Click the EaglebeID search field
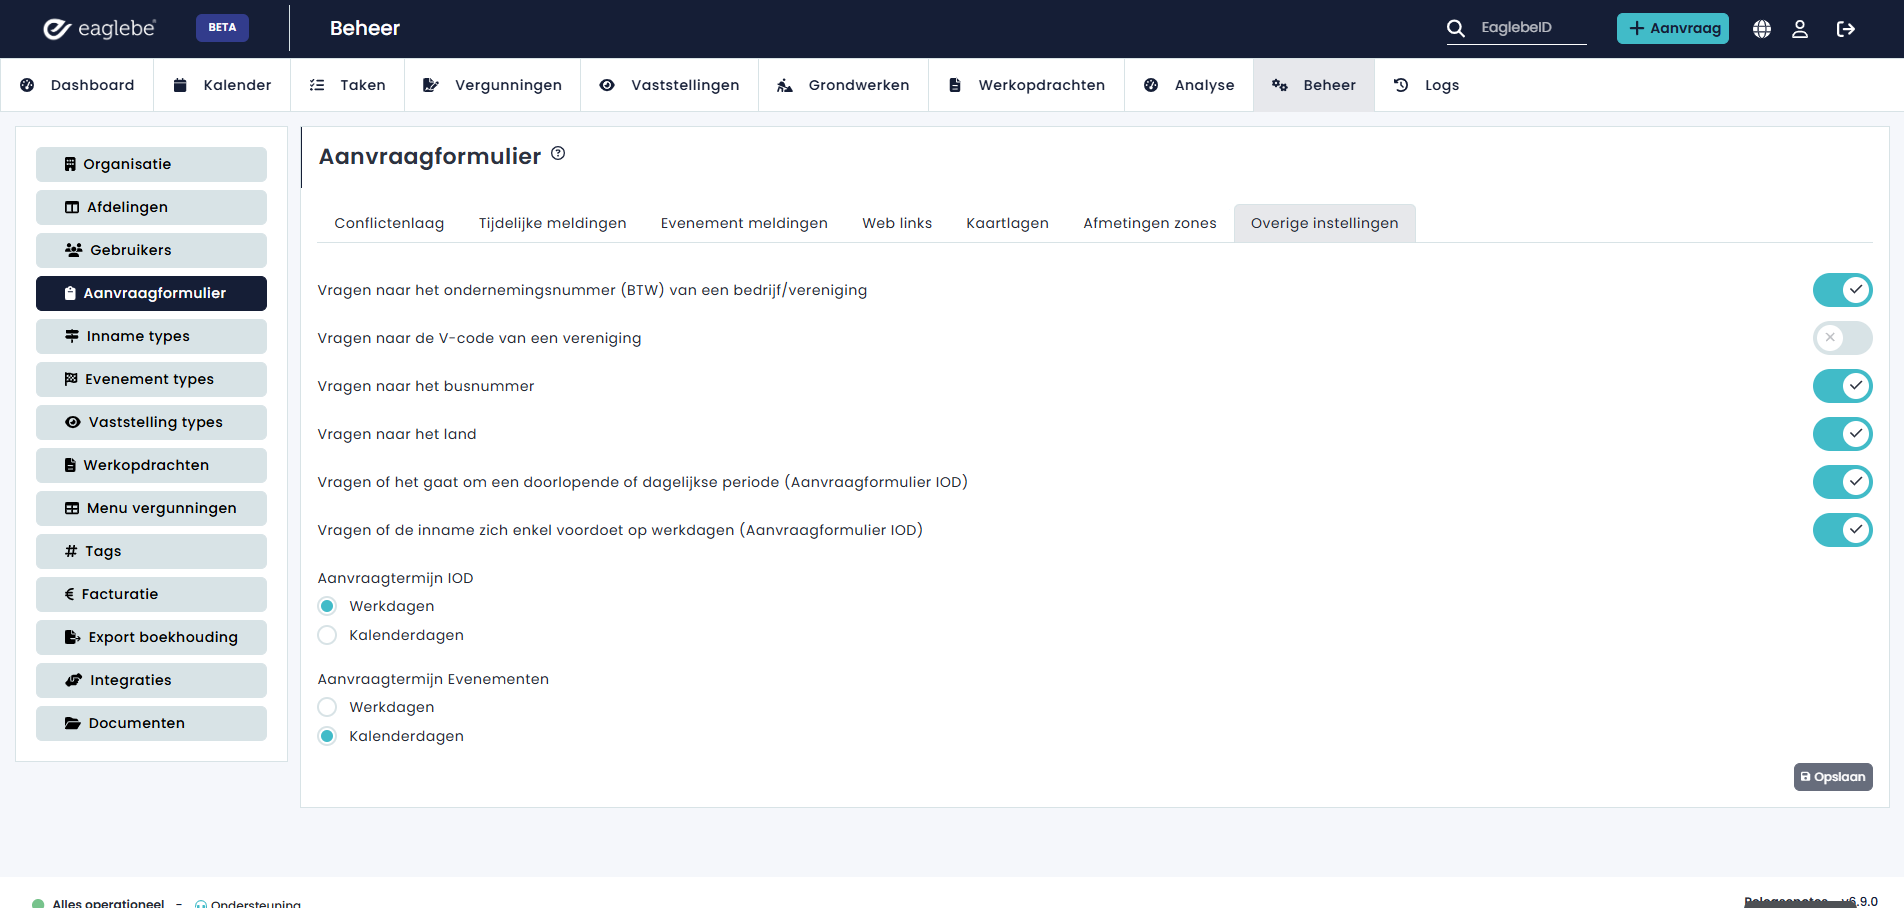Screen dimensions: 1904x908 point(1531,28)
